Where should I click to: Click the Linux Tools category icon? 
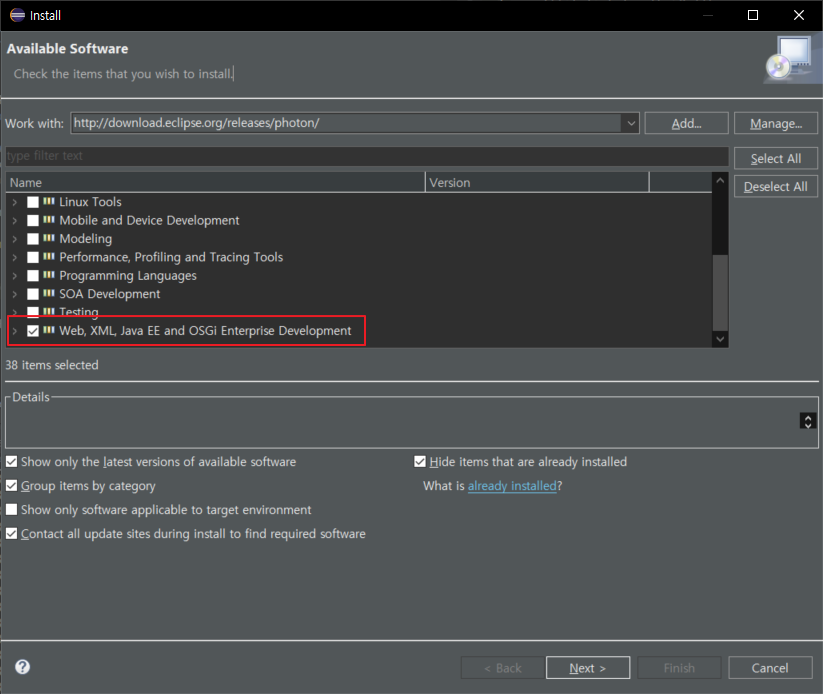point(49,202)
